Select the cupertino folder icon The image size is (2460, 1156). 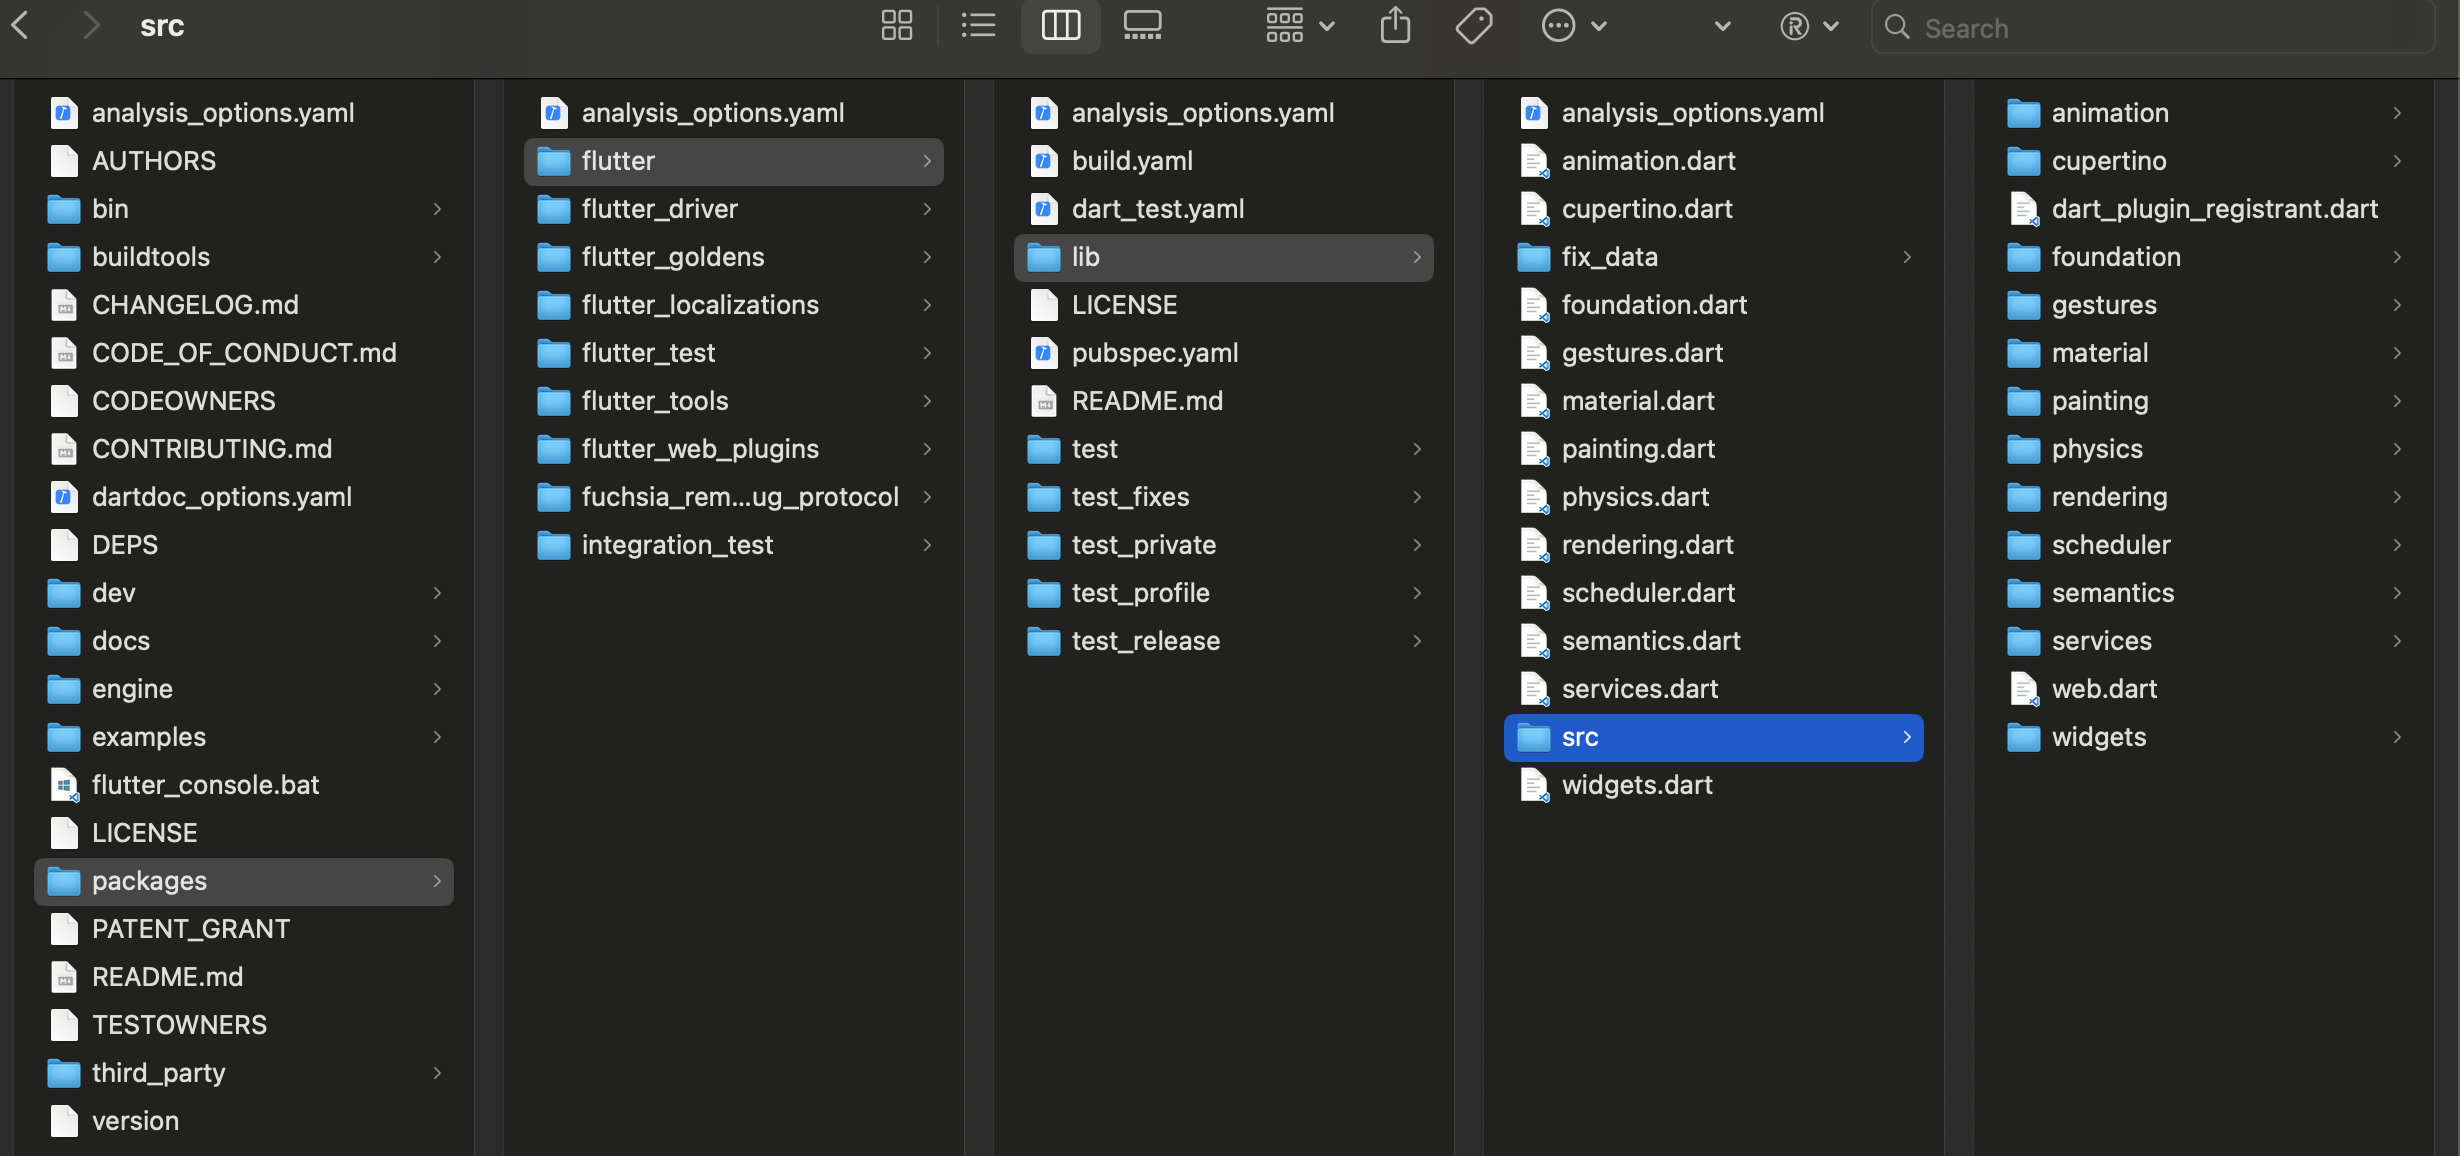(2024, 161)
